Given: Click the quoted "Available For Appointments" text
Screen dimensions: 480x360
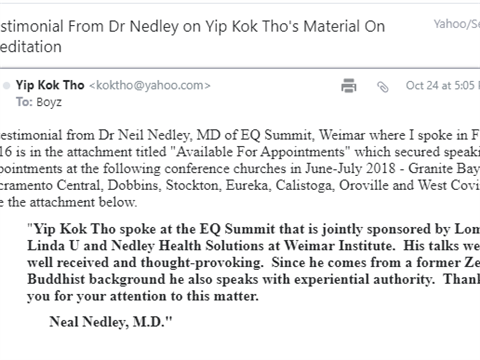Looking at the screenshot, I should pos(260,152).
